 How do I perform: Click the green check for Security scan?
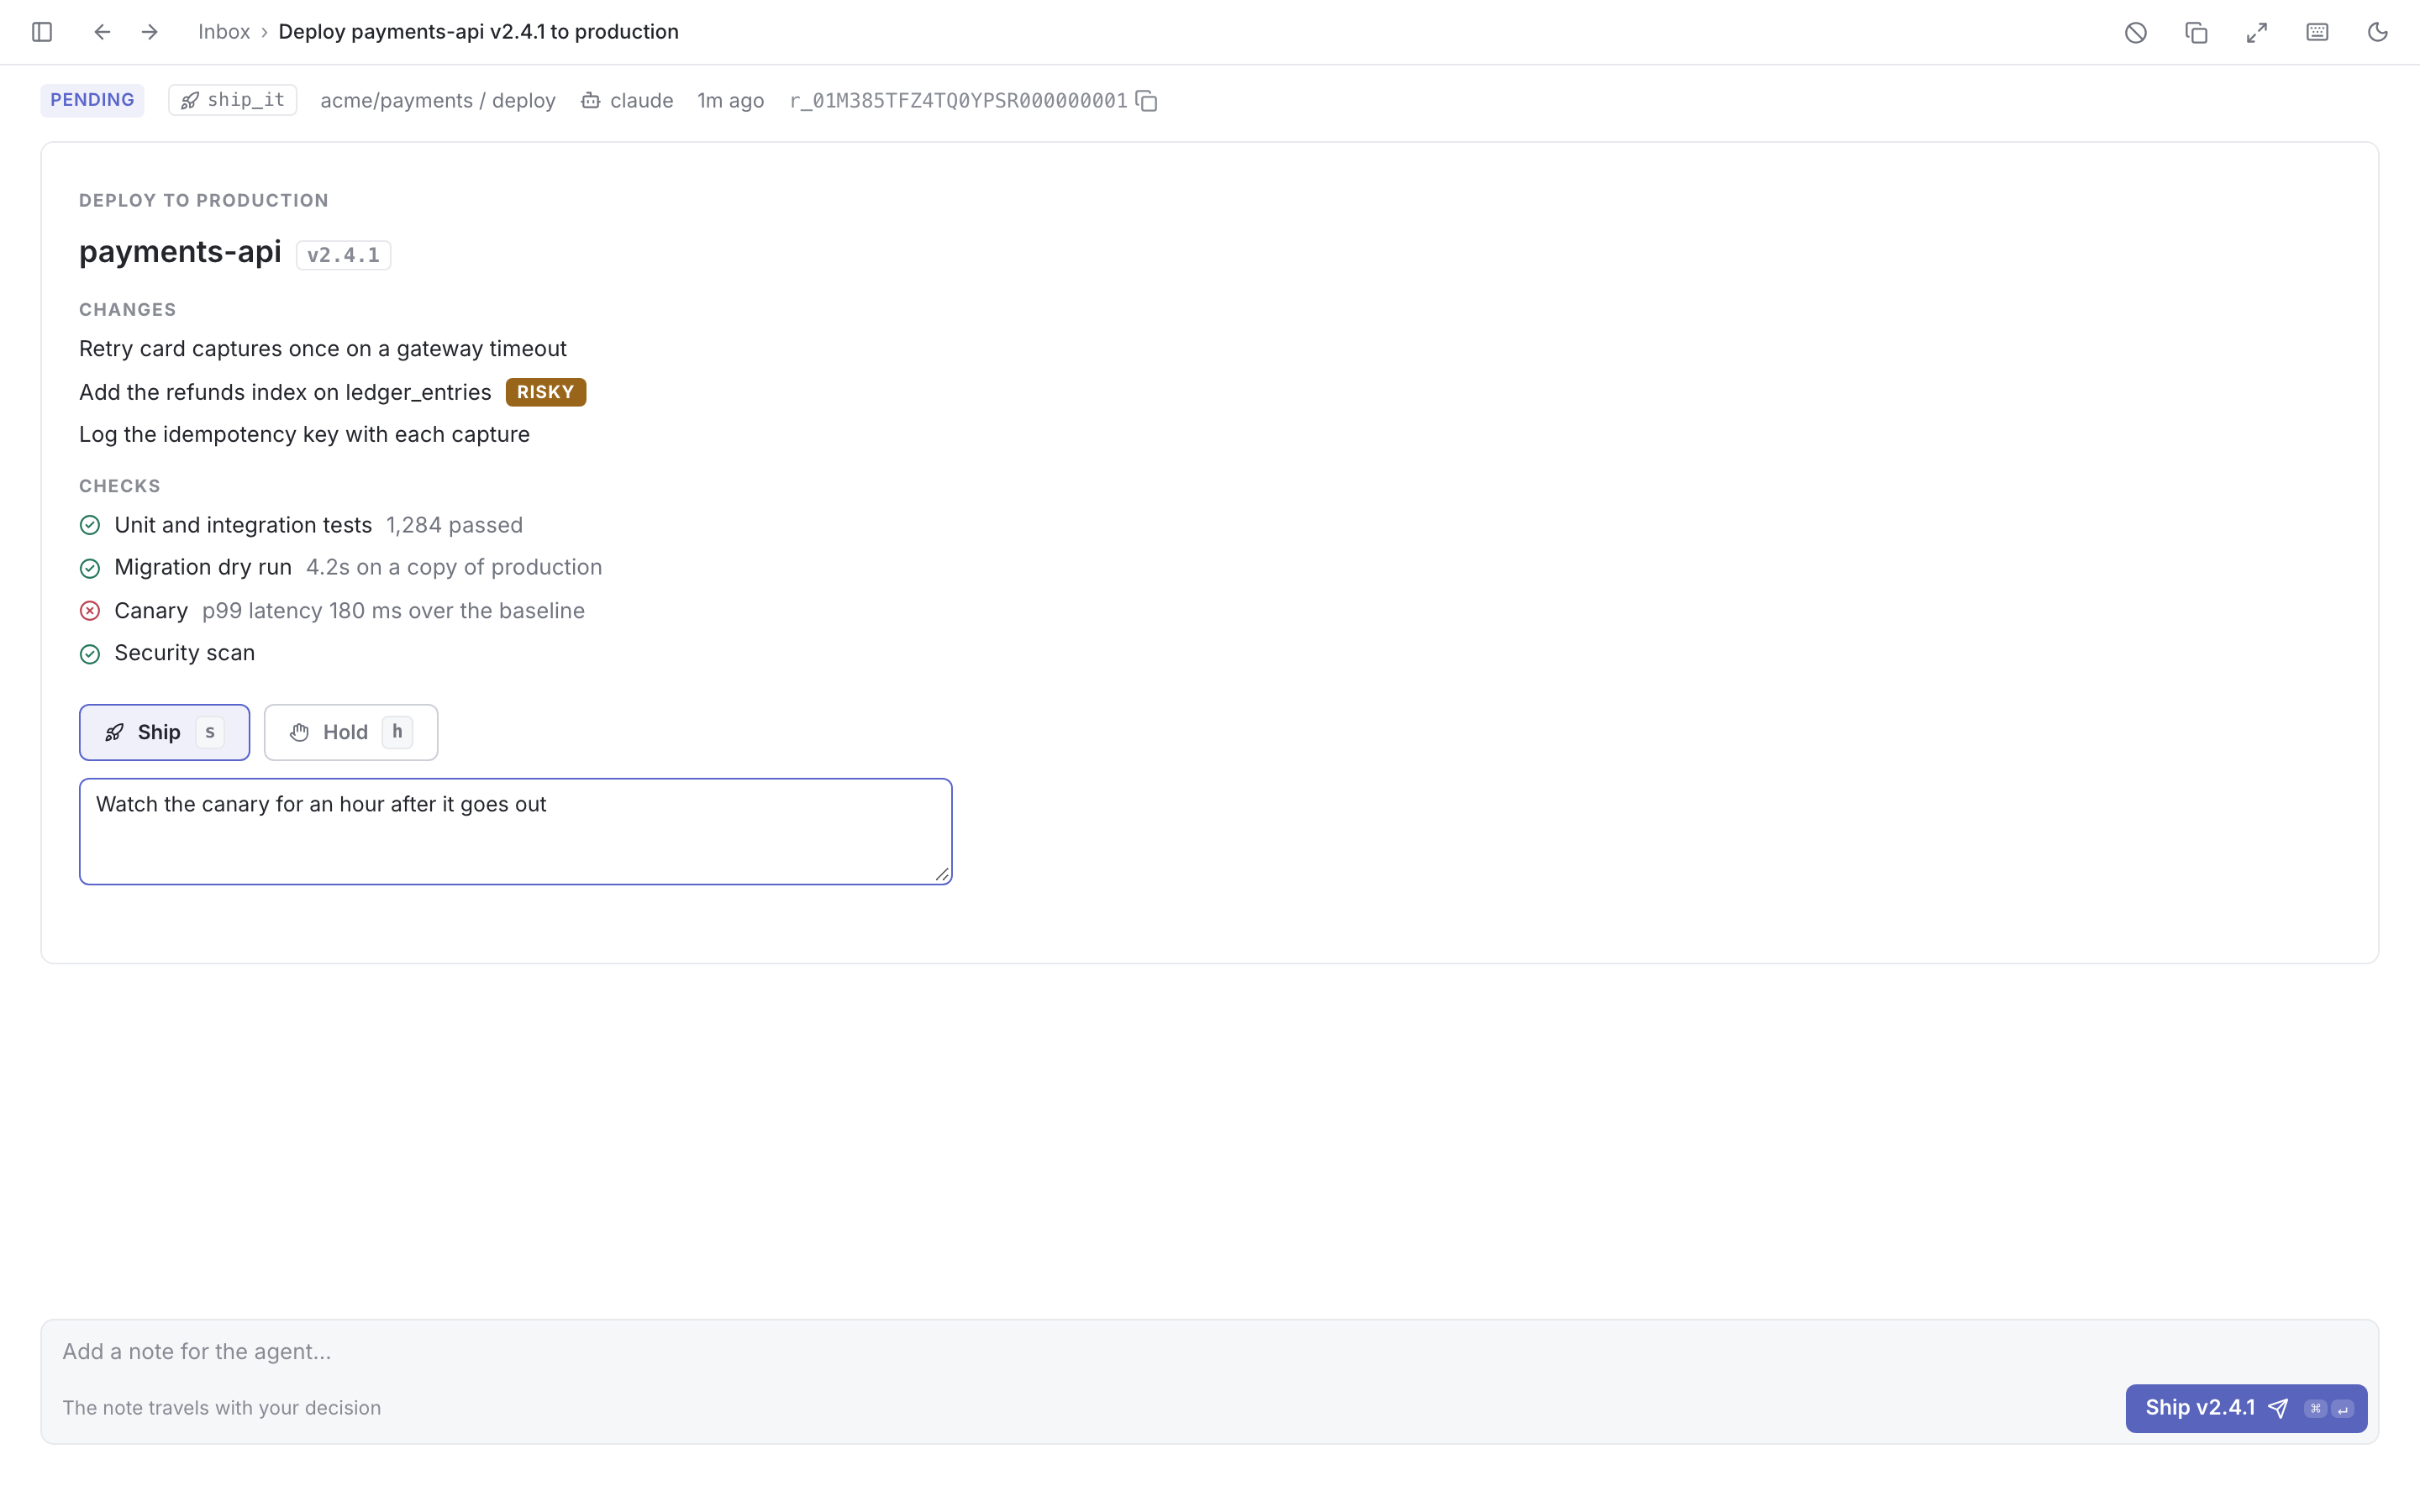pyautogui.click(x=90, y=654)
